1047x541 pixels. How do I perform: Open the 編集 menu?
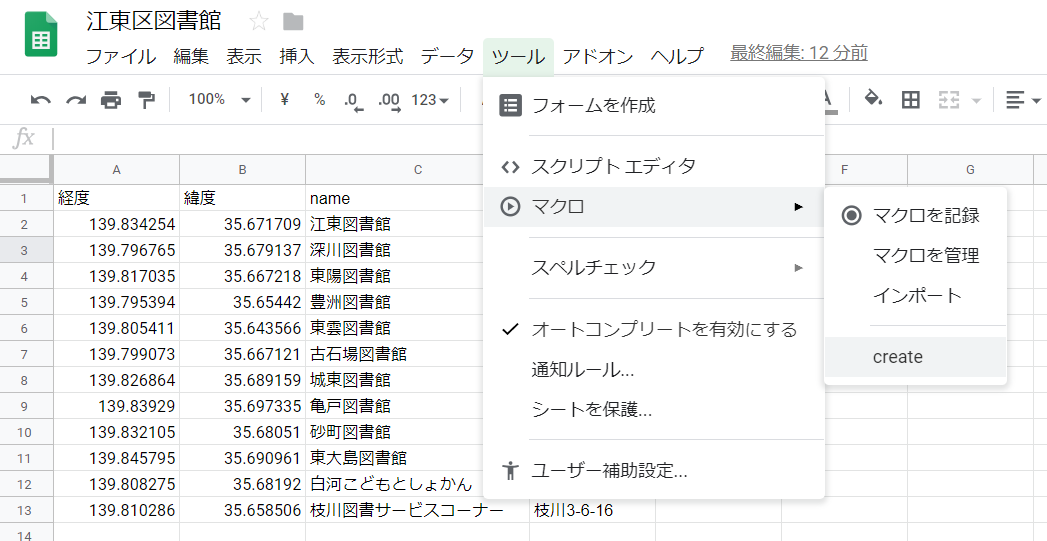point(191,56)
